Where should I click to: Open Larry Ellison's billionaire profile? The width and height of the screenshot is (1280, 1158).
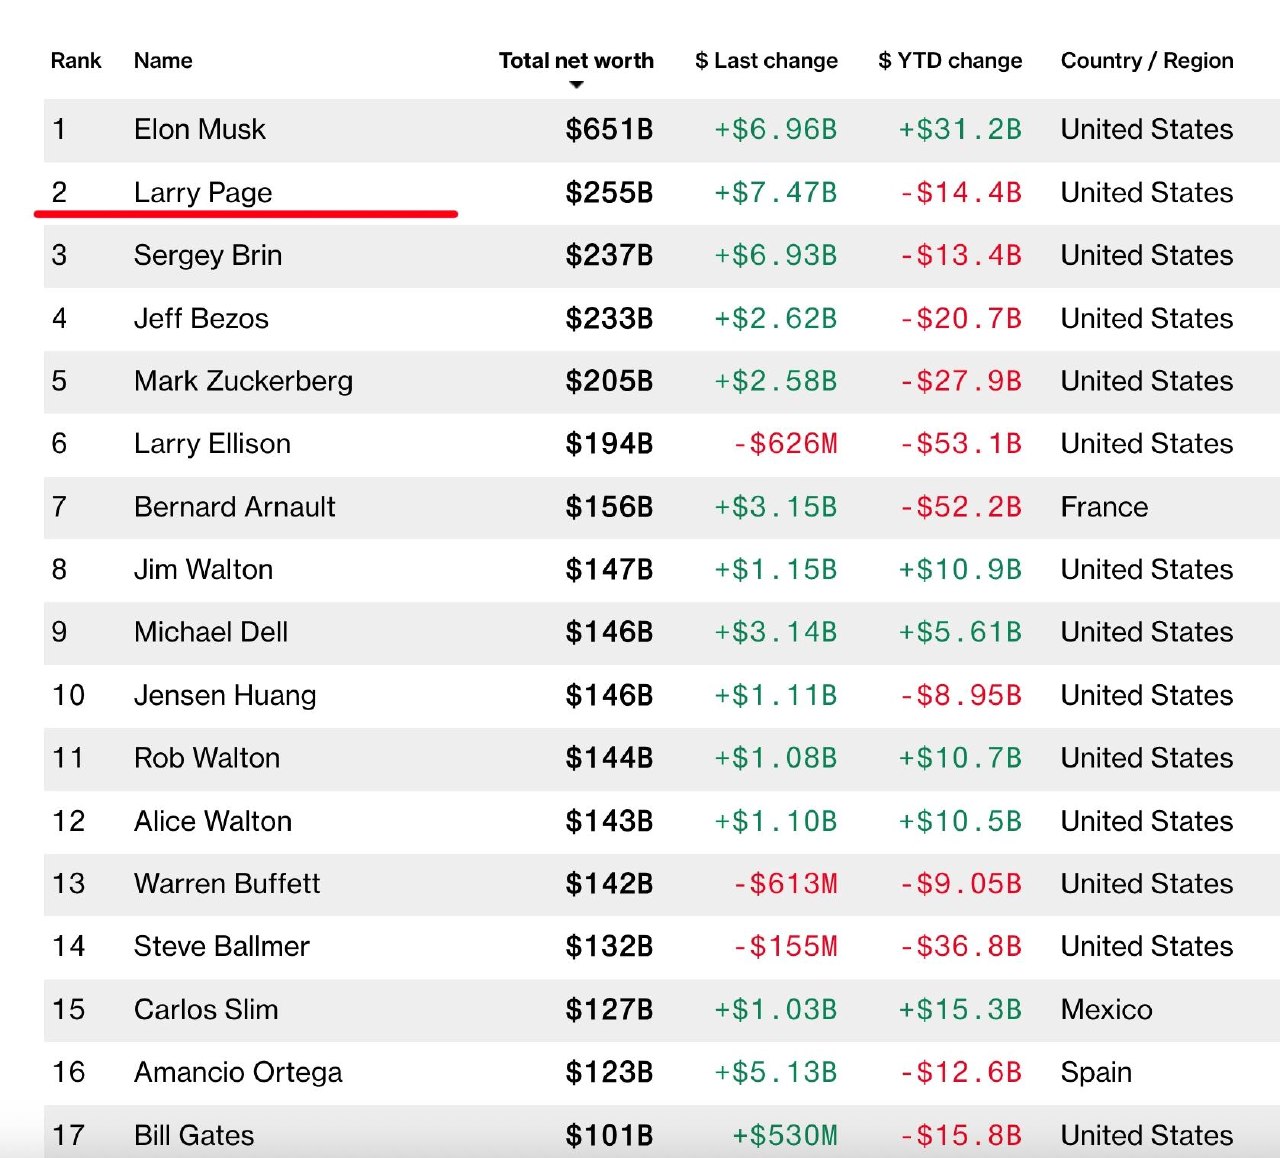point(212,444)
